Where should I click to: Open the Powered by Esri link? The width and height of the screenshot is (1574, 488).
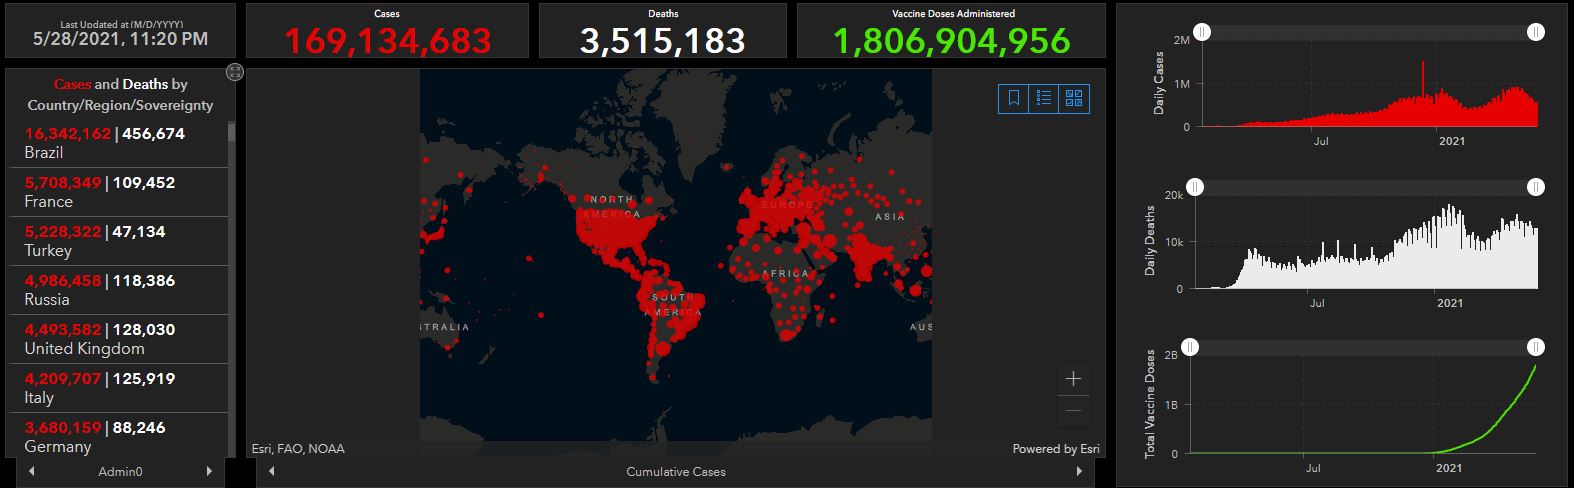pos(1055,449)
